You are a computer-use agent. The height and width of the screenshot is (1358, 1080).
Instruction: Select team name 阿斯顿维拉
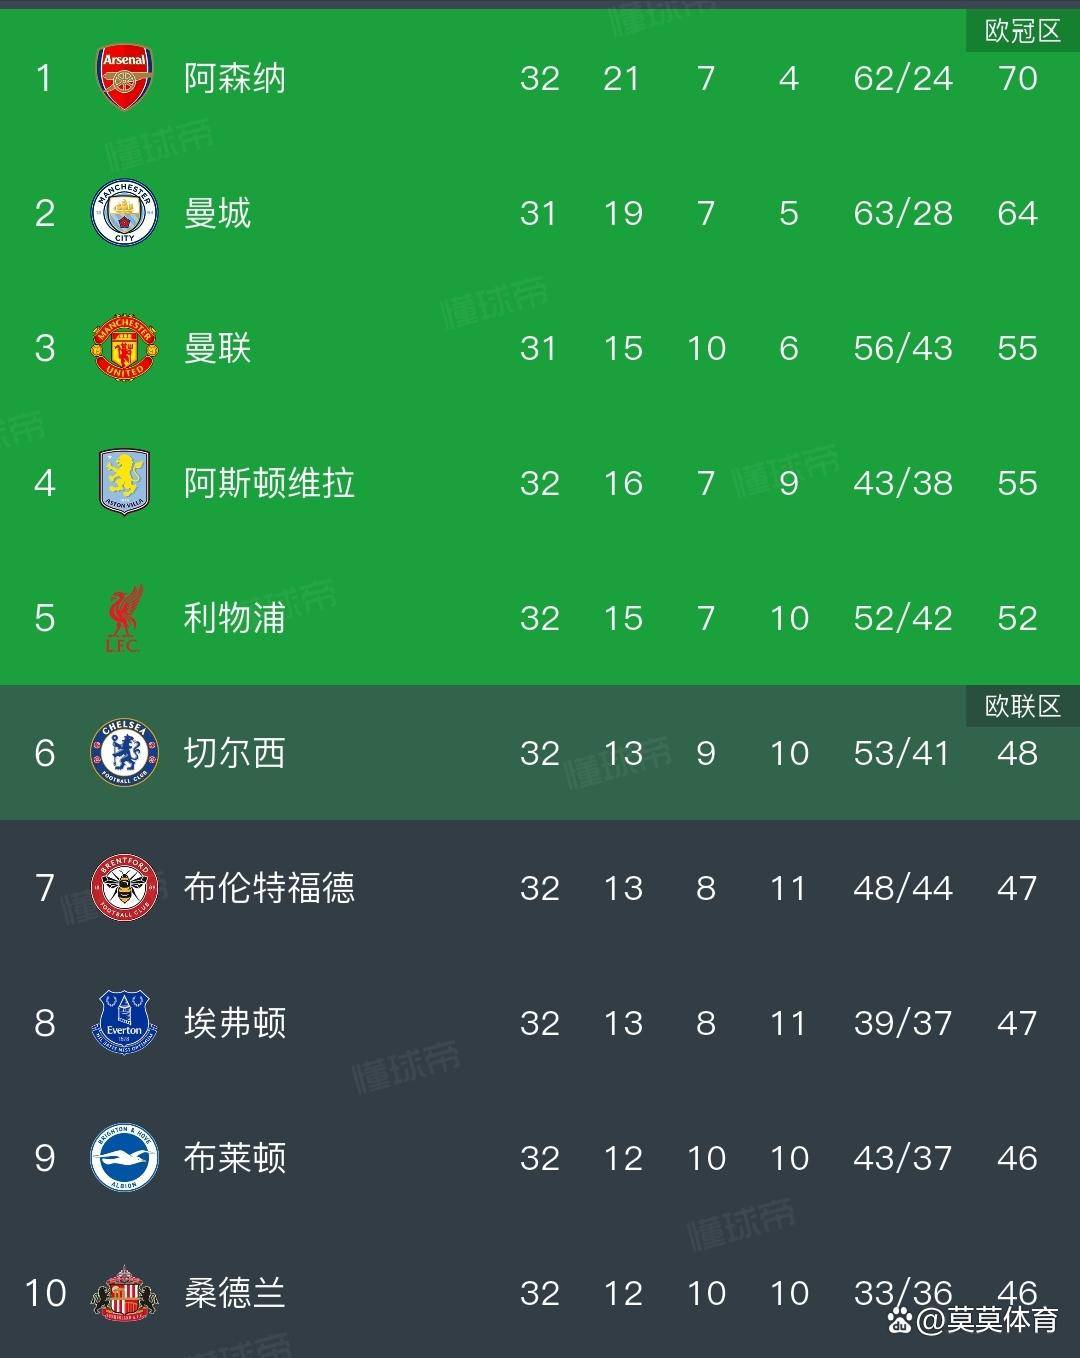point(269,483)
